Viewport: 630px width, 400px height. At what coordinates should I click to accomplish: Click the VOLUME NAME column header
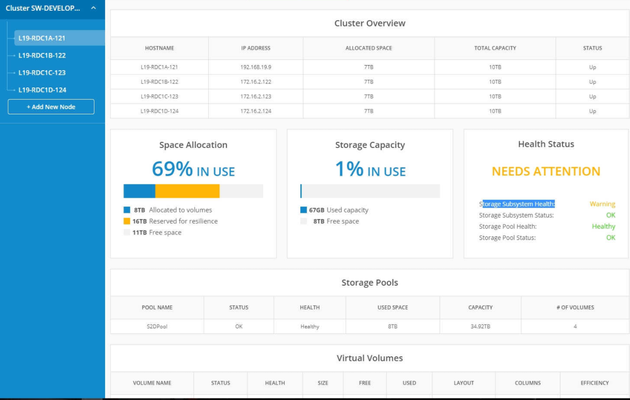click(152, 383)
